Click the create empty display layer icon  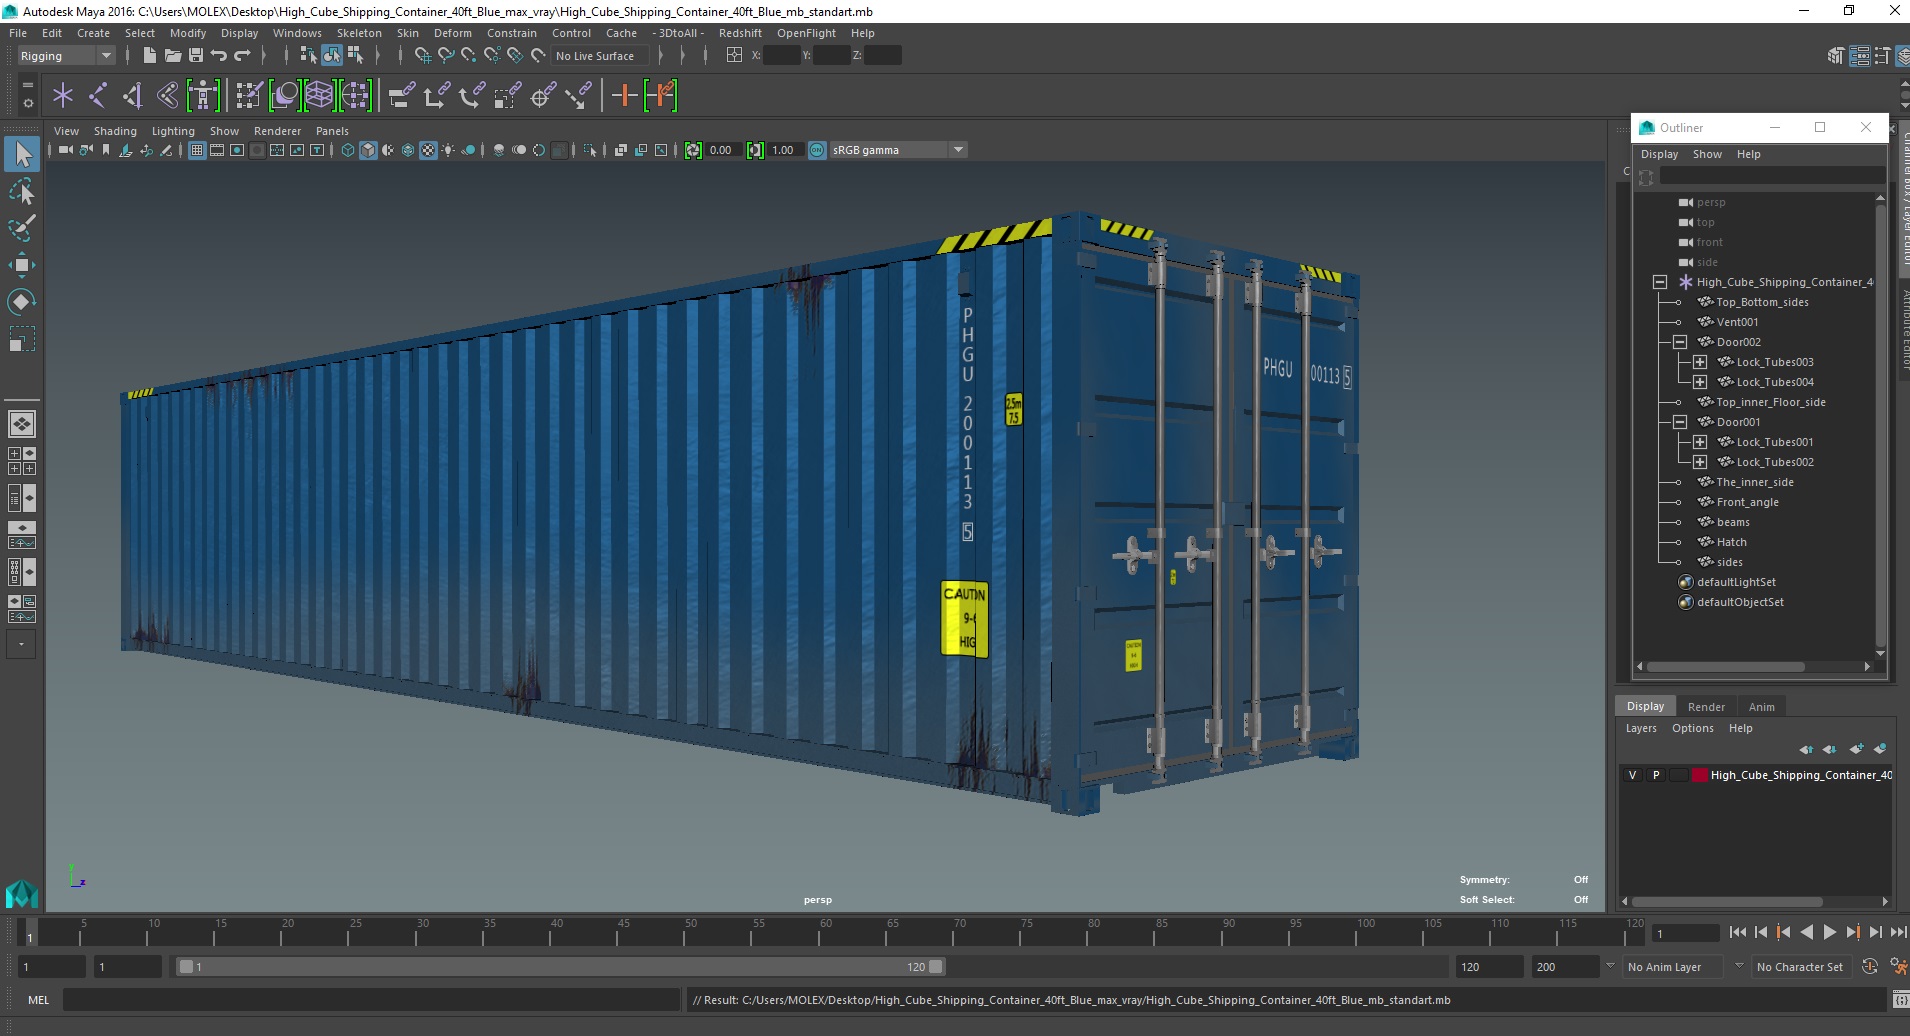(1856, 749)
